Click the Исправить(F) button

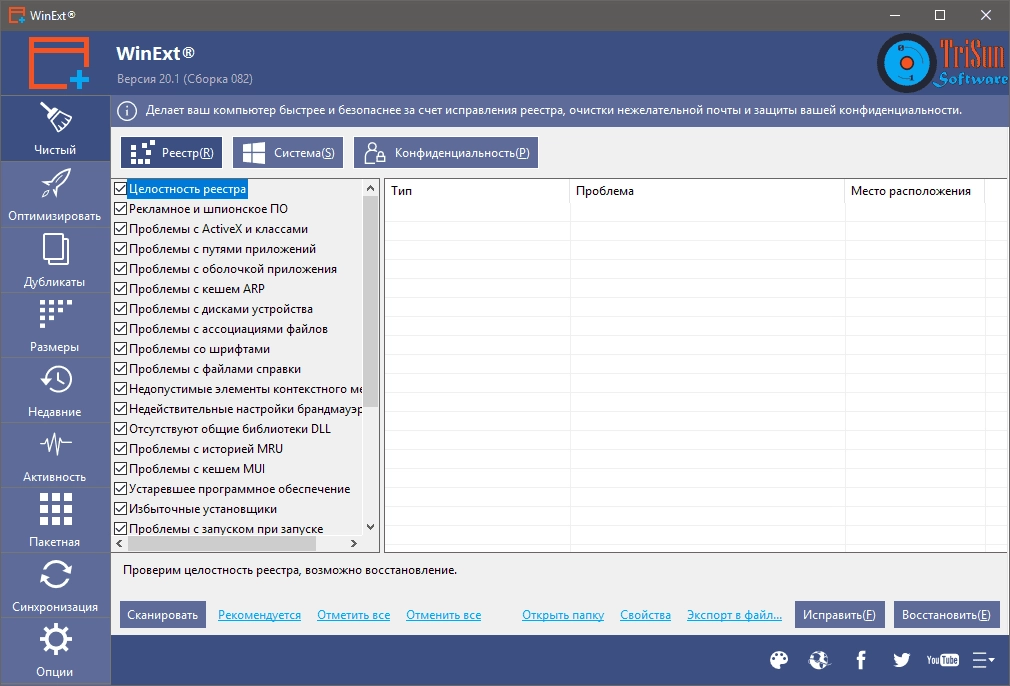coord(840,615)
